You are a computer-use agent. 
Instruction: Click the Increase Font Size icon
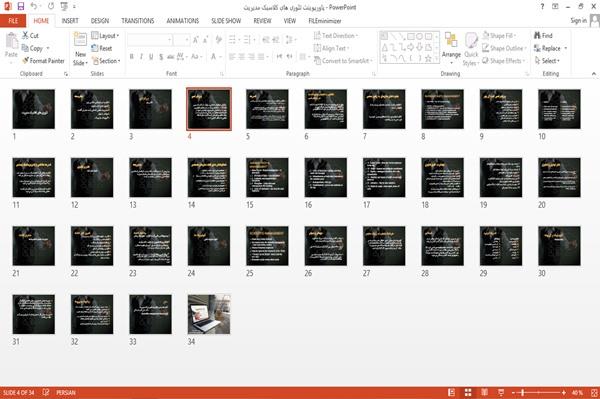click(196, 39)
